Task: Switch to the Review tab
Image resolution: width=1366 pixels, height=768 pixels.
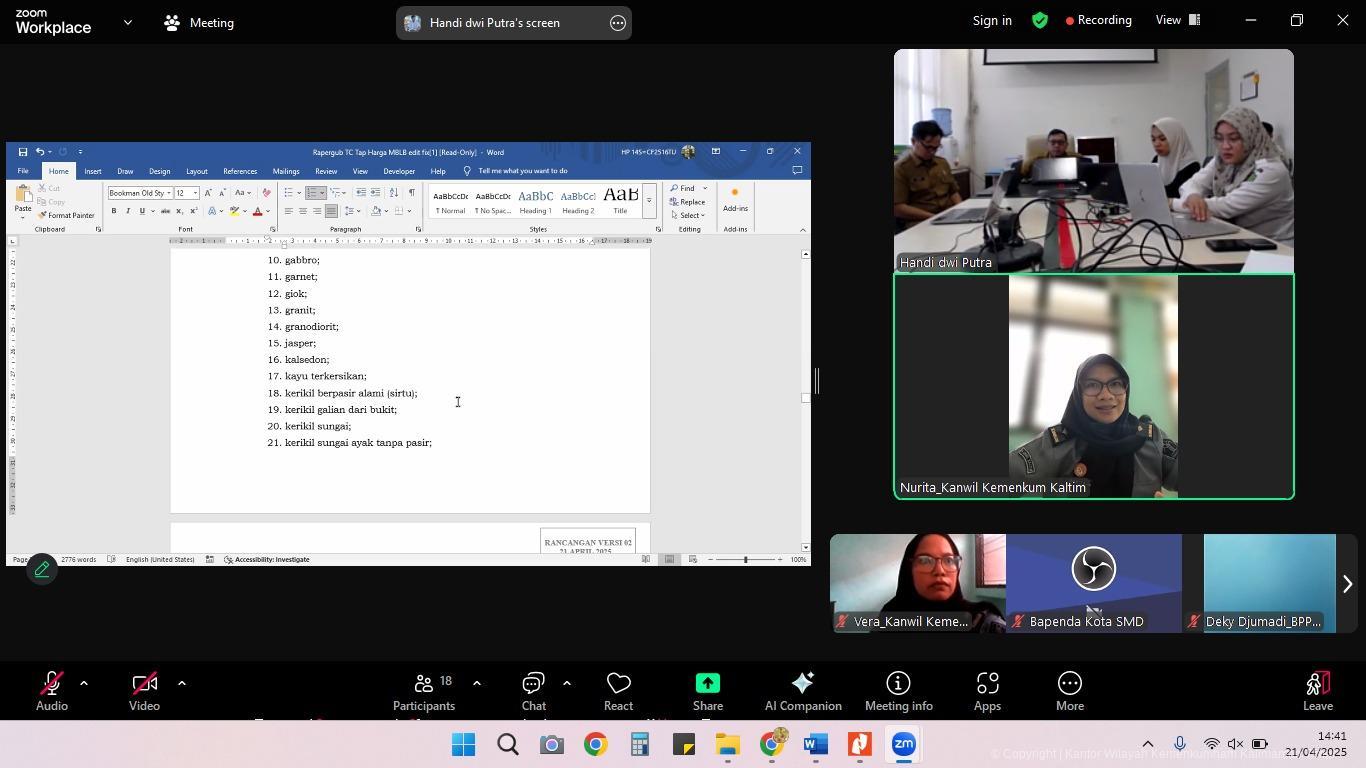Action: coord(326,171)
